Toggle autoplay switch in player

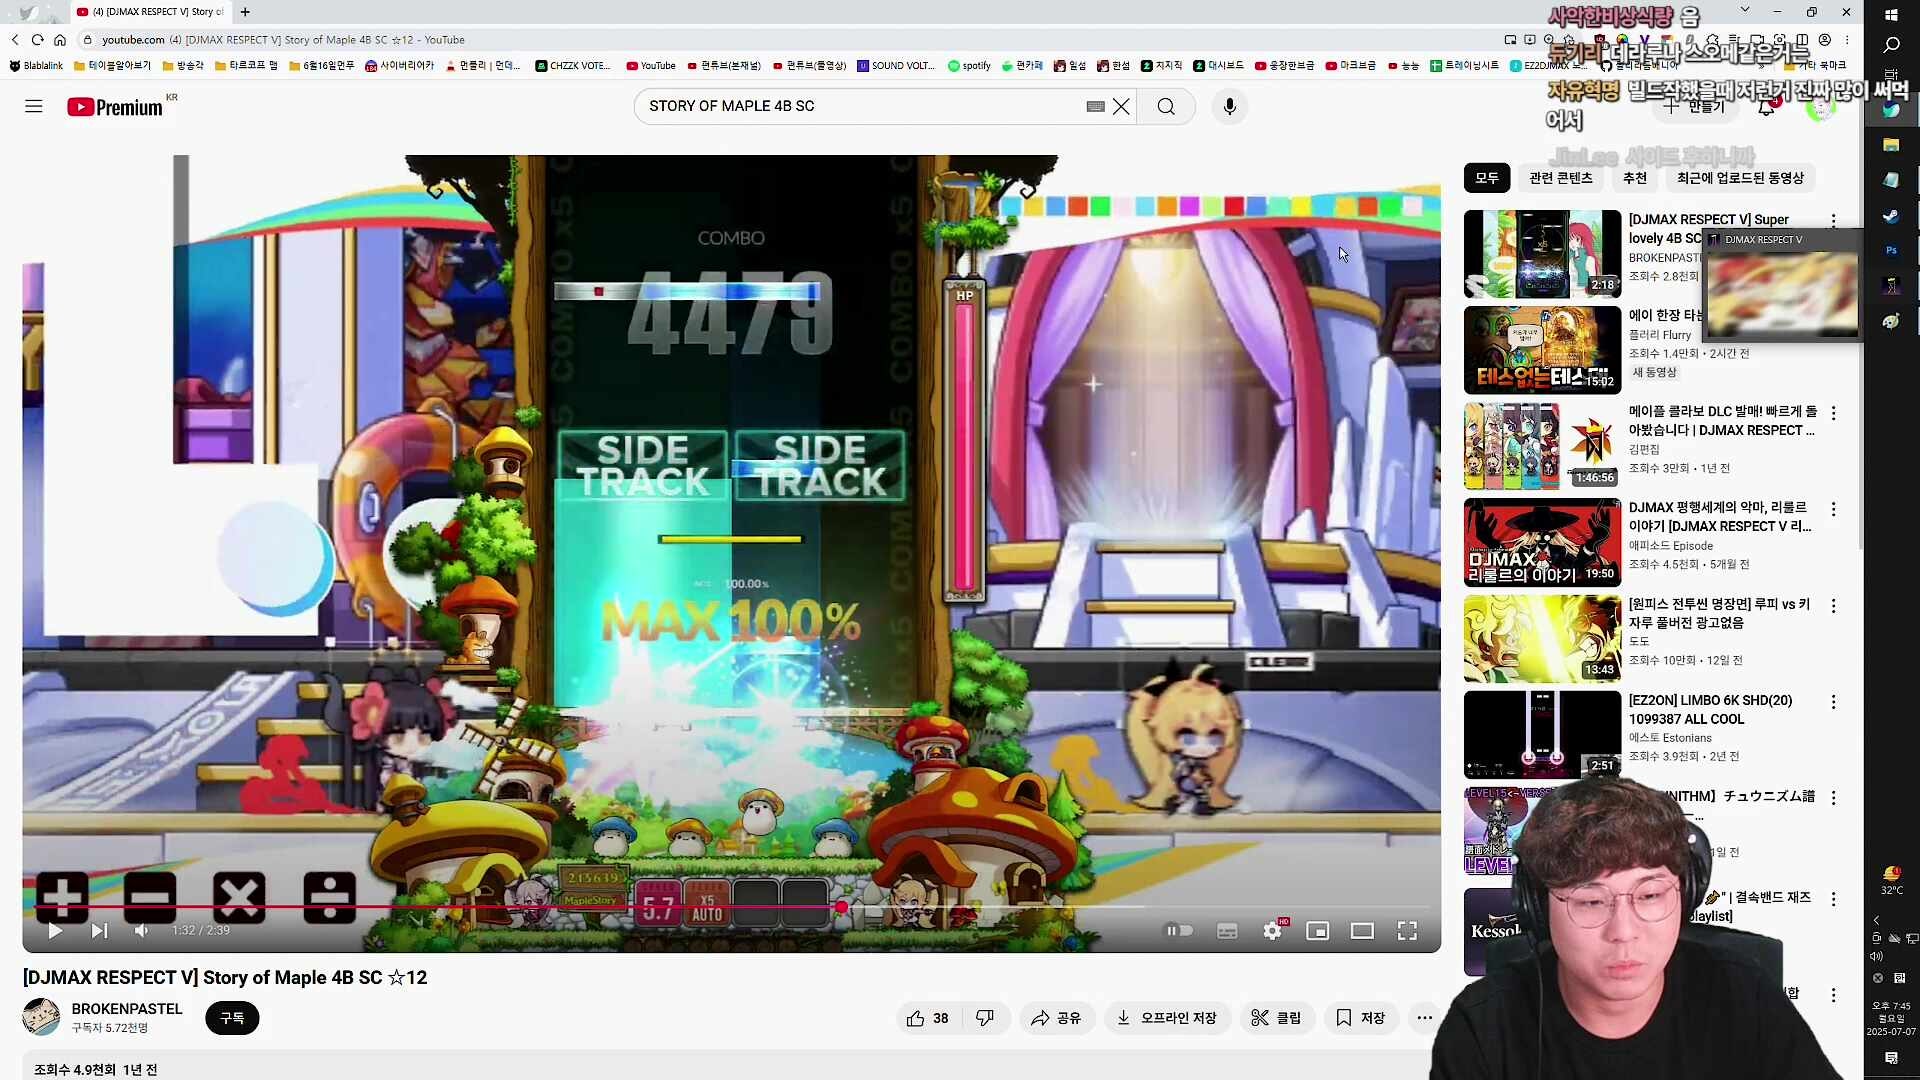click(1180, 931)
